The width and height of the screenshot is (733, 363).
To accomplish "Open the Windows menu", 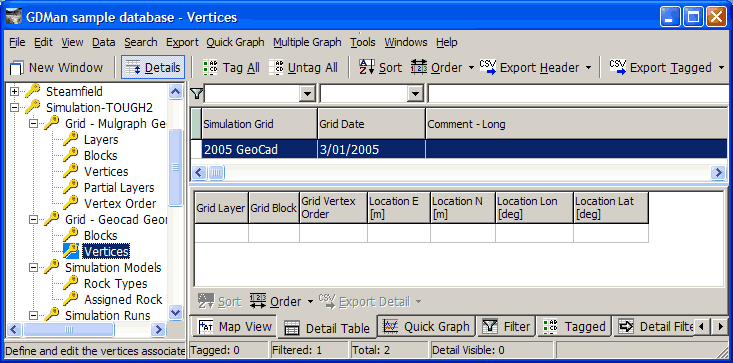I will [x=406, y=43].
